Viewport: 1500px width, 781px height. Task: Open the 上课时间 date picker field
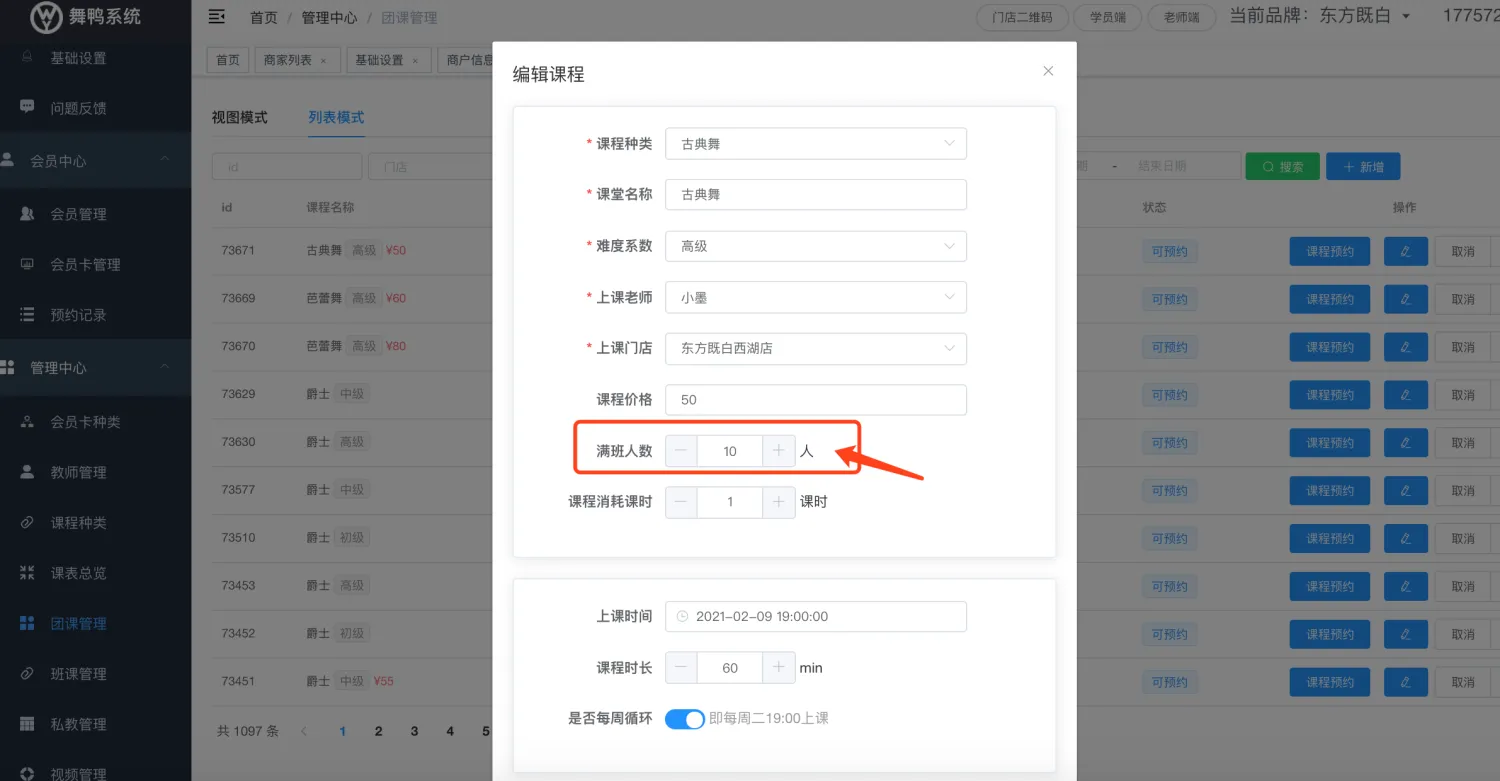(x=815, y=617)
